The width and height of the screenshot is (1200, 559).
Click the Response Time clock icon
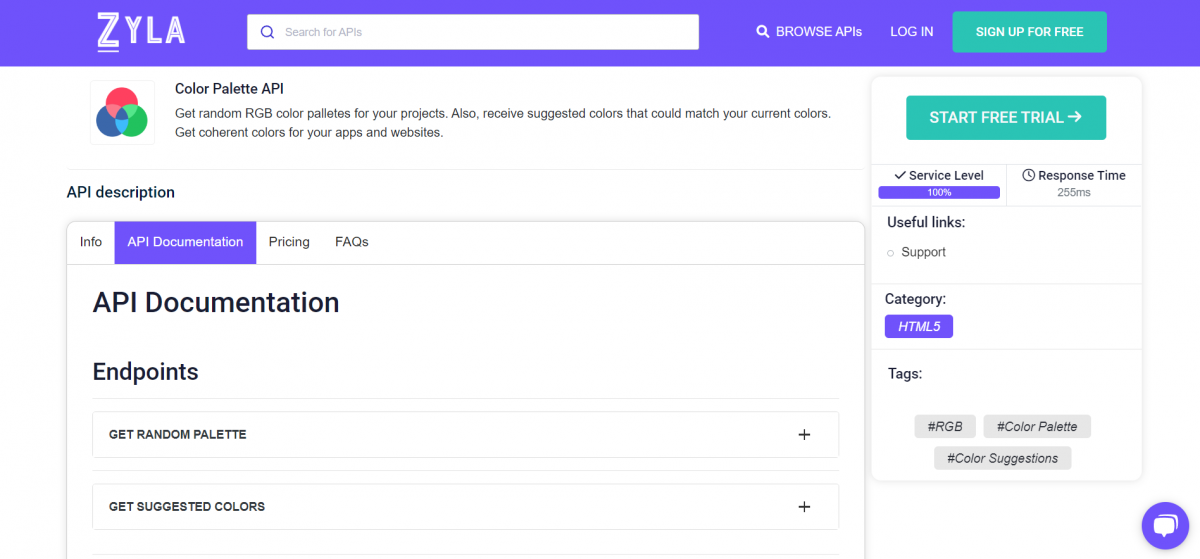pyautogui.click(x=1028, y=175)
